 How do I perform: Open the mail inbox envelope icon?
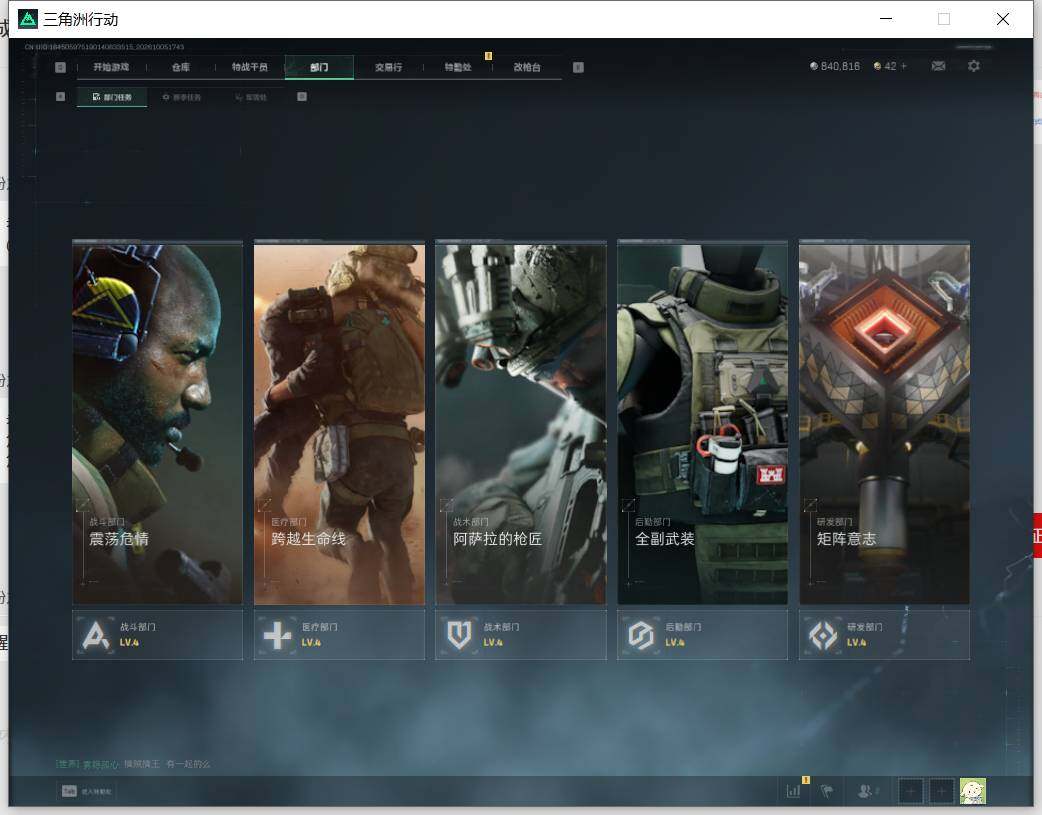click(938, 66)
